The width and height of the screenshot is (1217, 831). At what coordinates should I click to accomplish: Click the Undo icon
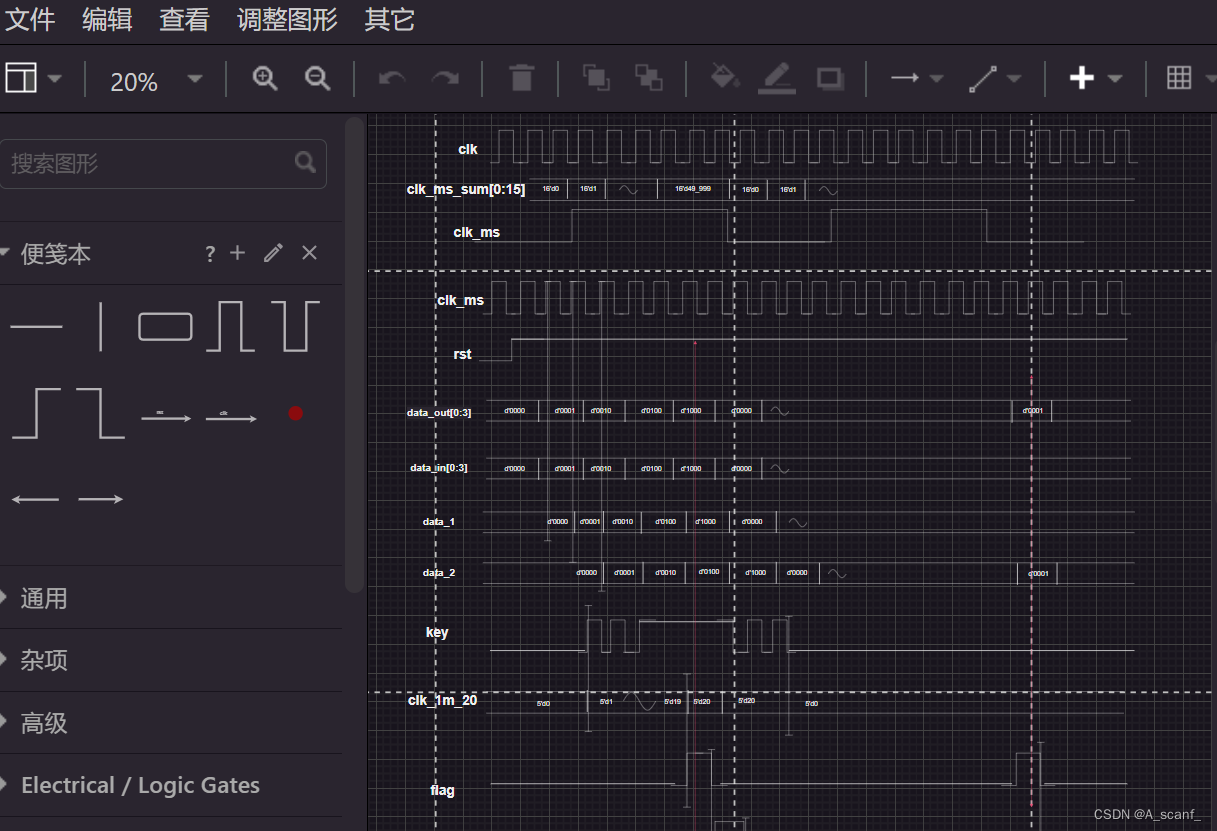(390, 77)
